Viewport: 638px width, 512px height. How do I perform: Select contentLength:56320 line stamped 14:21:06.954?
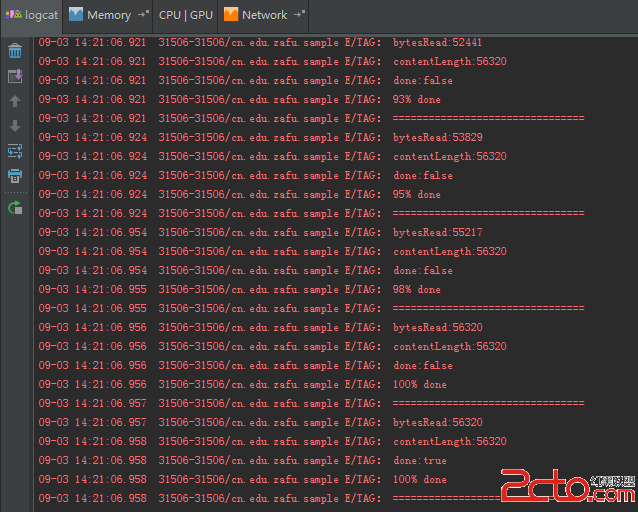coord(273,252)
